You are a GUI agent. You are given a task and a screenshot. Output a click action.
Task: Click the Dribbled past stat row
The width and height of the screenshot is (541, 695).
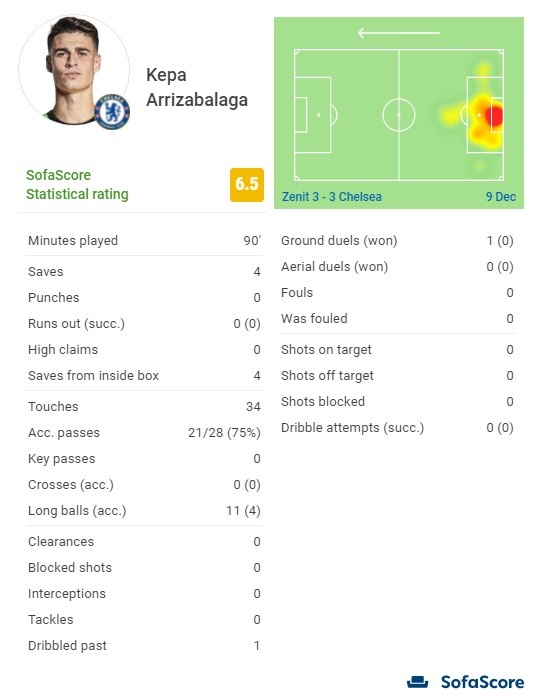click(x=144, y=646)
